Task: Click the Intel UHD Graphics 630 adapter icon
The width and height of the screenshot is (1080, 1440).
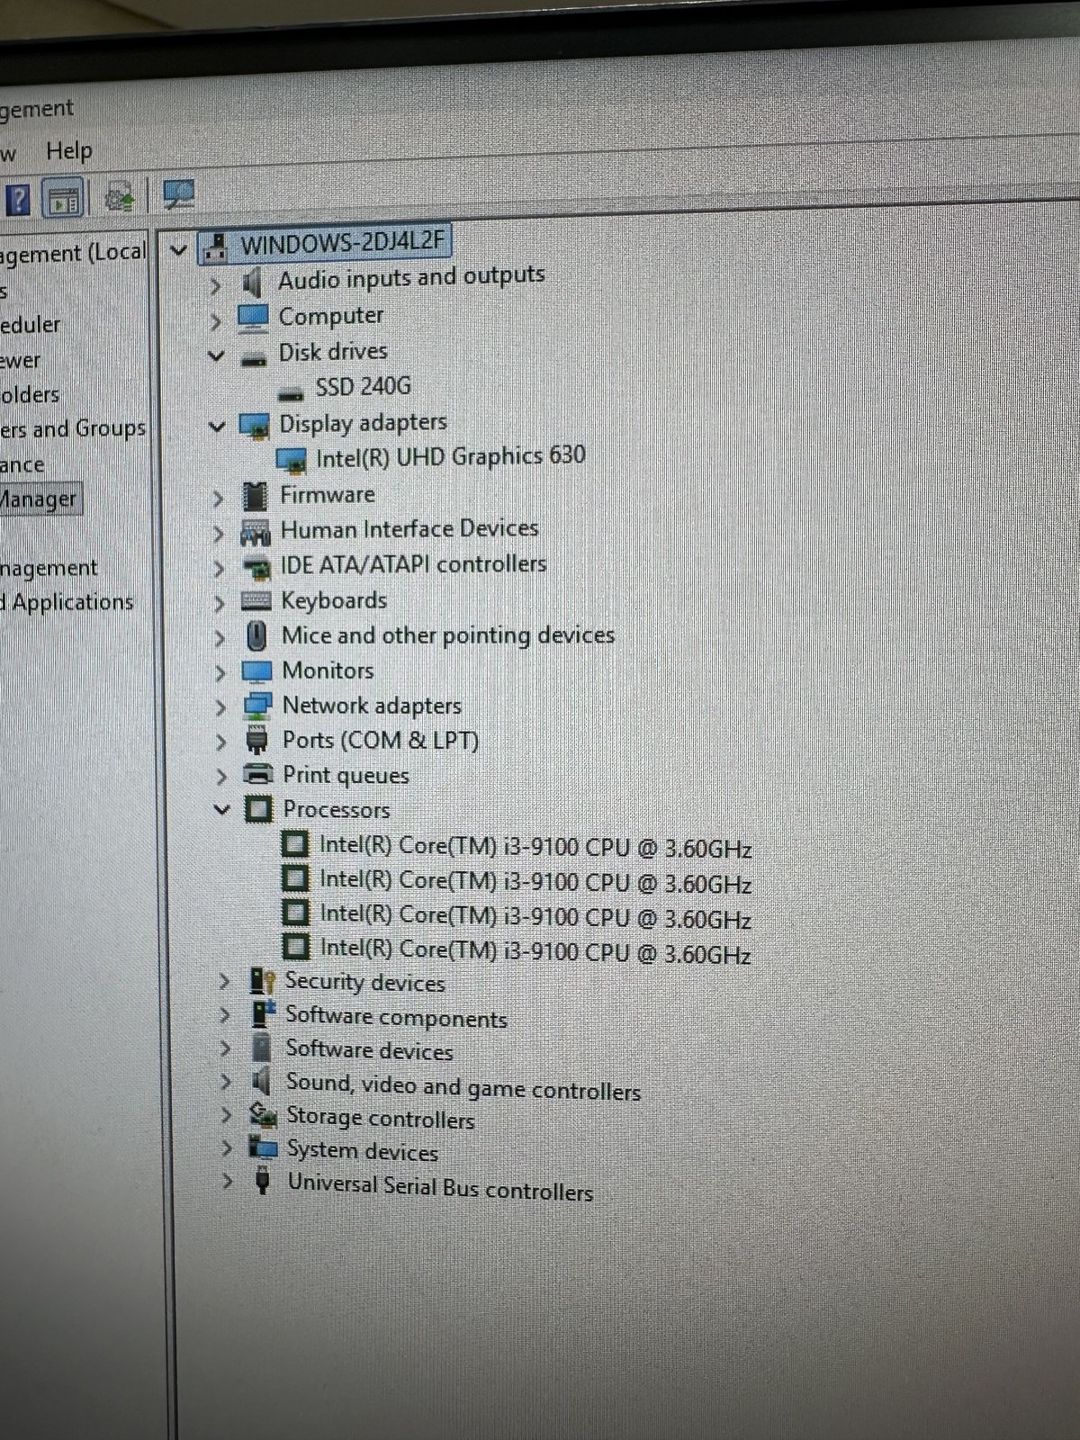Action: pyautogui.click(x=291, y=461)
